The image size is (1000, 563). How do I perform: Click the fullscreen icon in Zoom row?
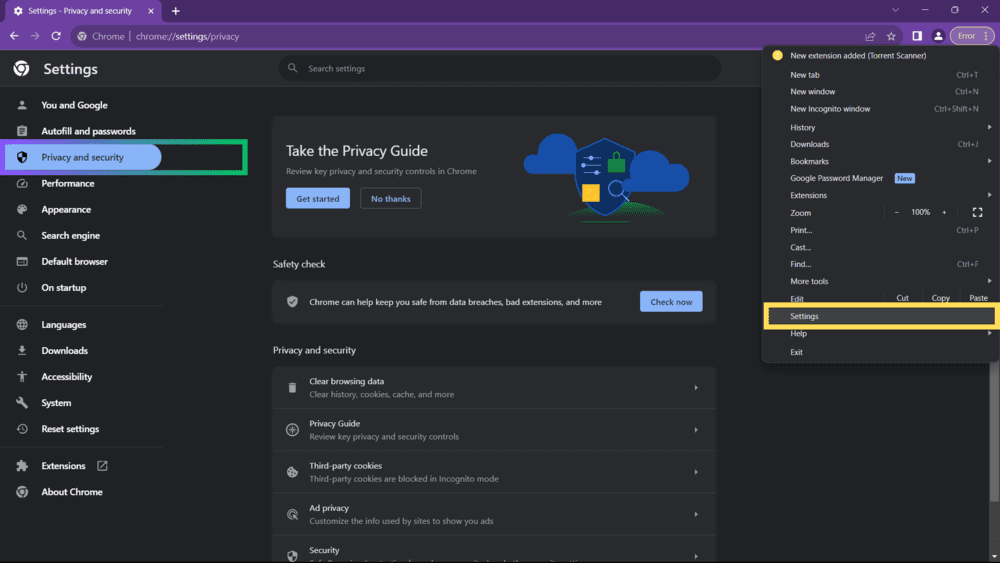pyautogui.click(x=977, y=212)
